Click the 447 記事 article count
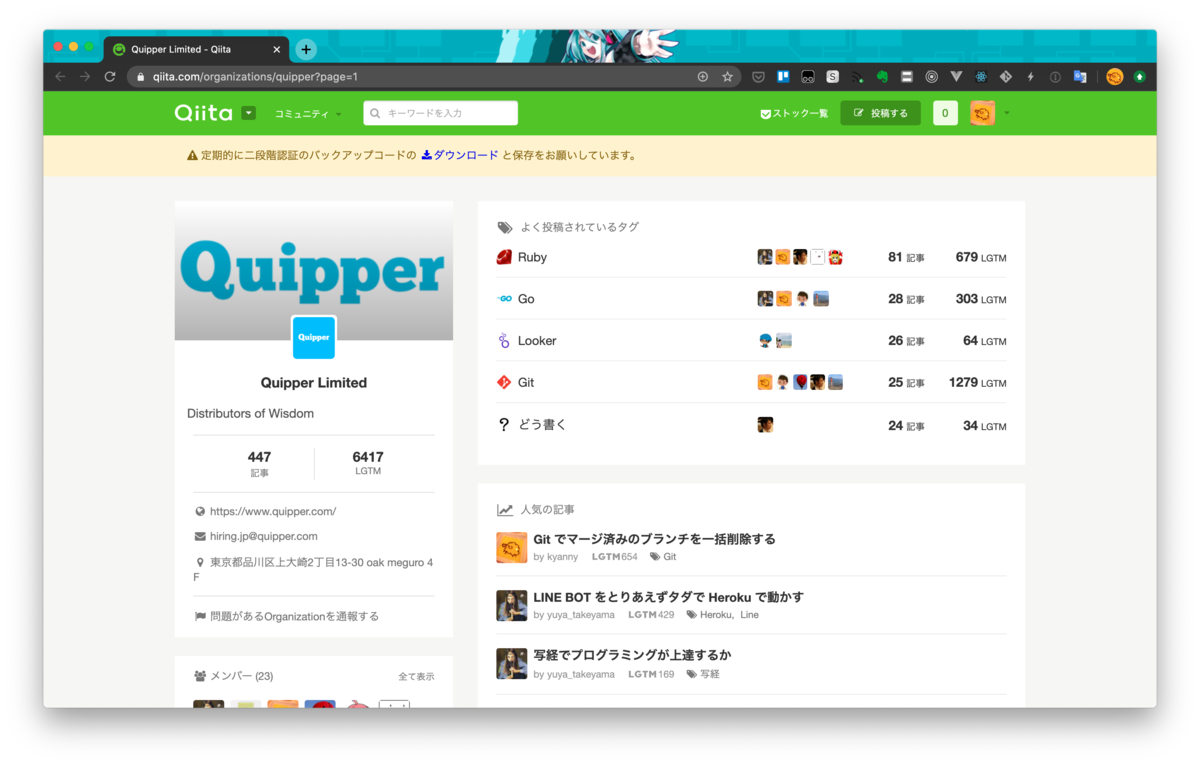1200x765 pixels. click(x=259, y=463)
